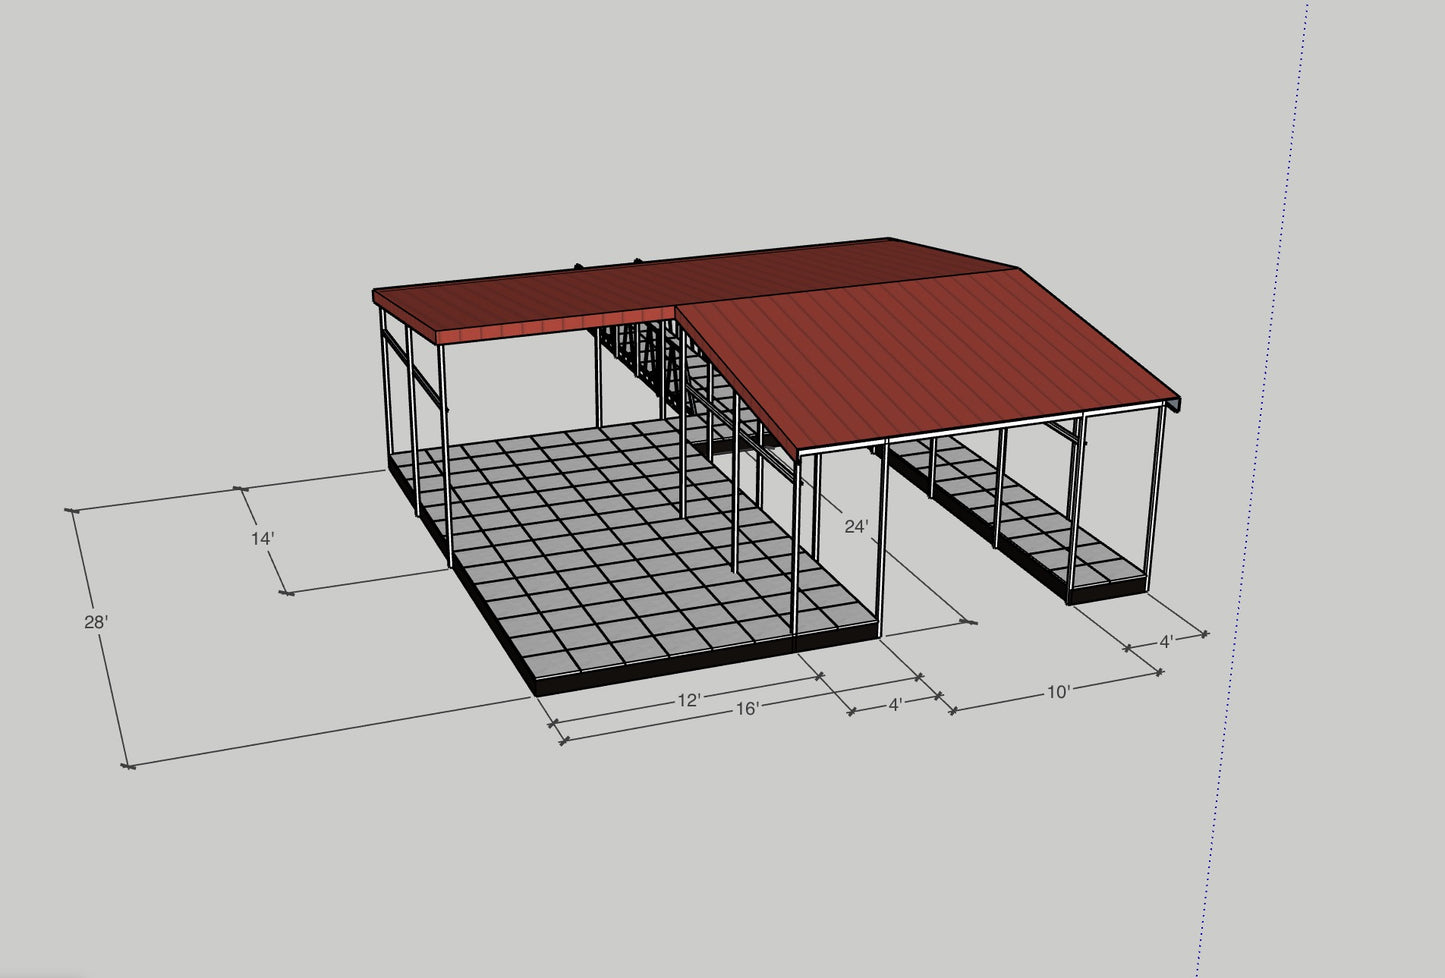
Task: Select the 14' dimension label
Action: tap(261, 539)
